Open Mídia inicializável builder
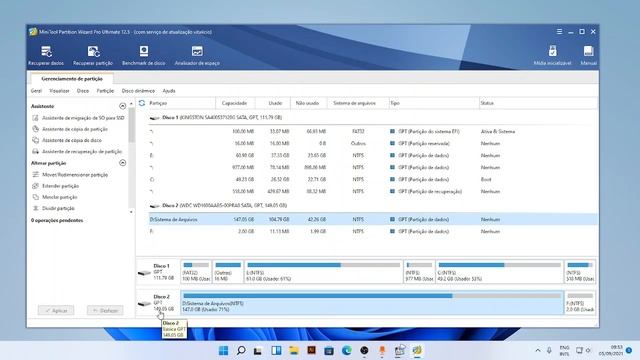This screenshot has height=360, width=640. [552, 56]
